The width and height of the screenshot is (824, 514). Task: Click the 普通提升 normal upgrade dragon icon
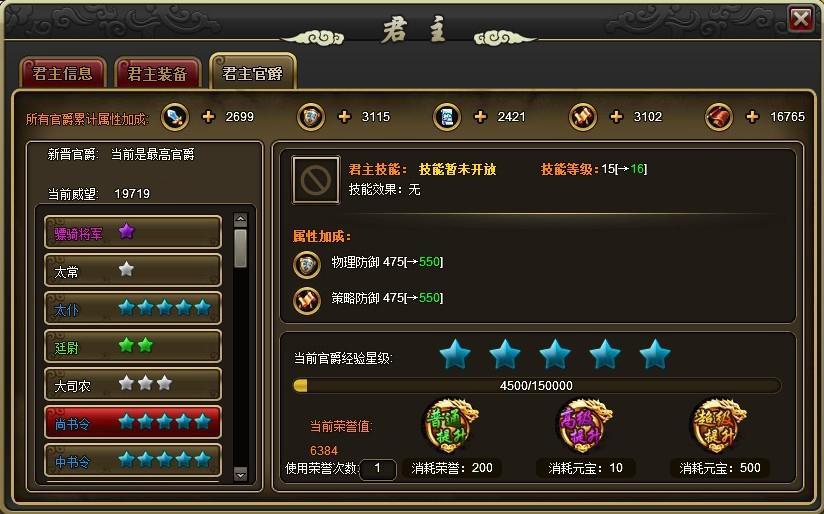click(x=450, y=426)
